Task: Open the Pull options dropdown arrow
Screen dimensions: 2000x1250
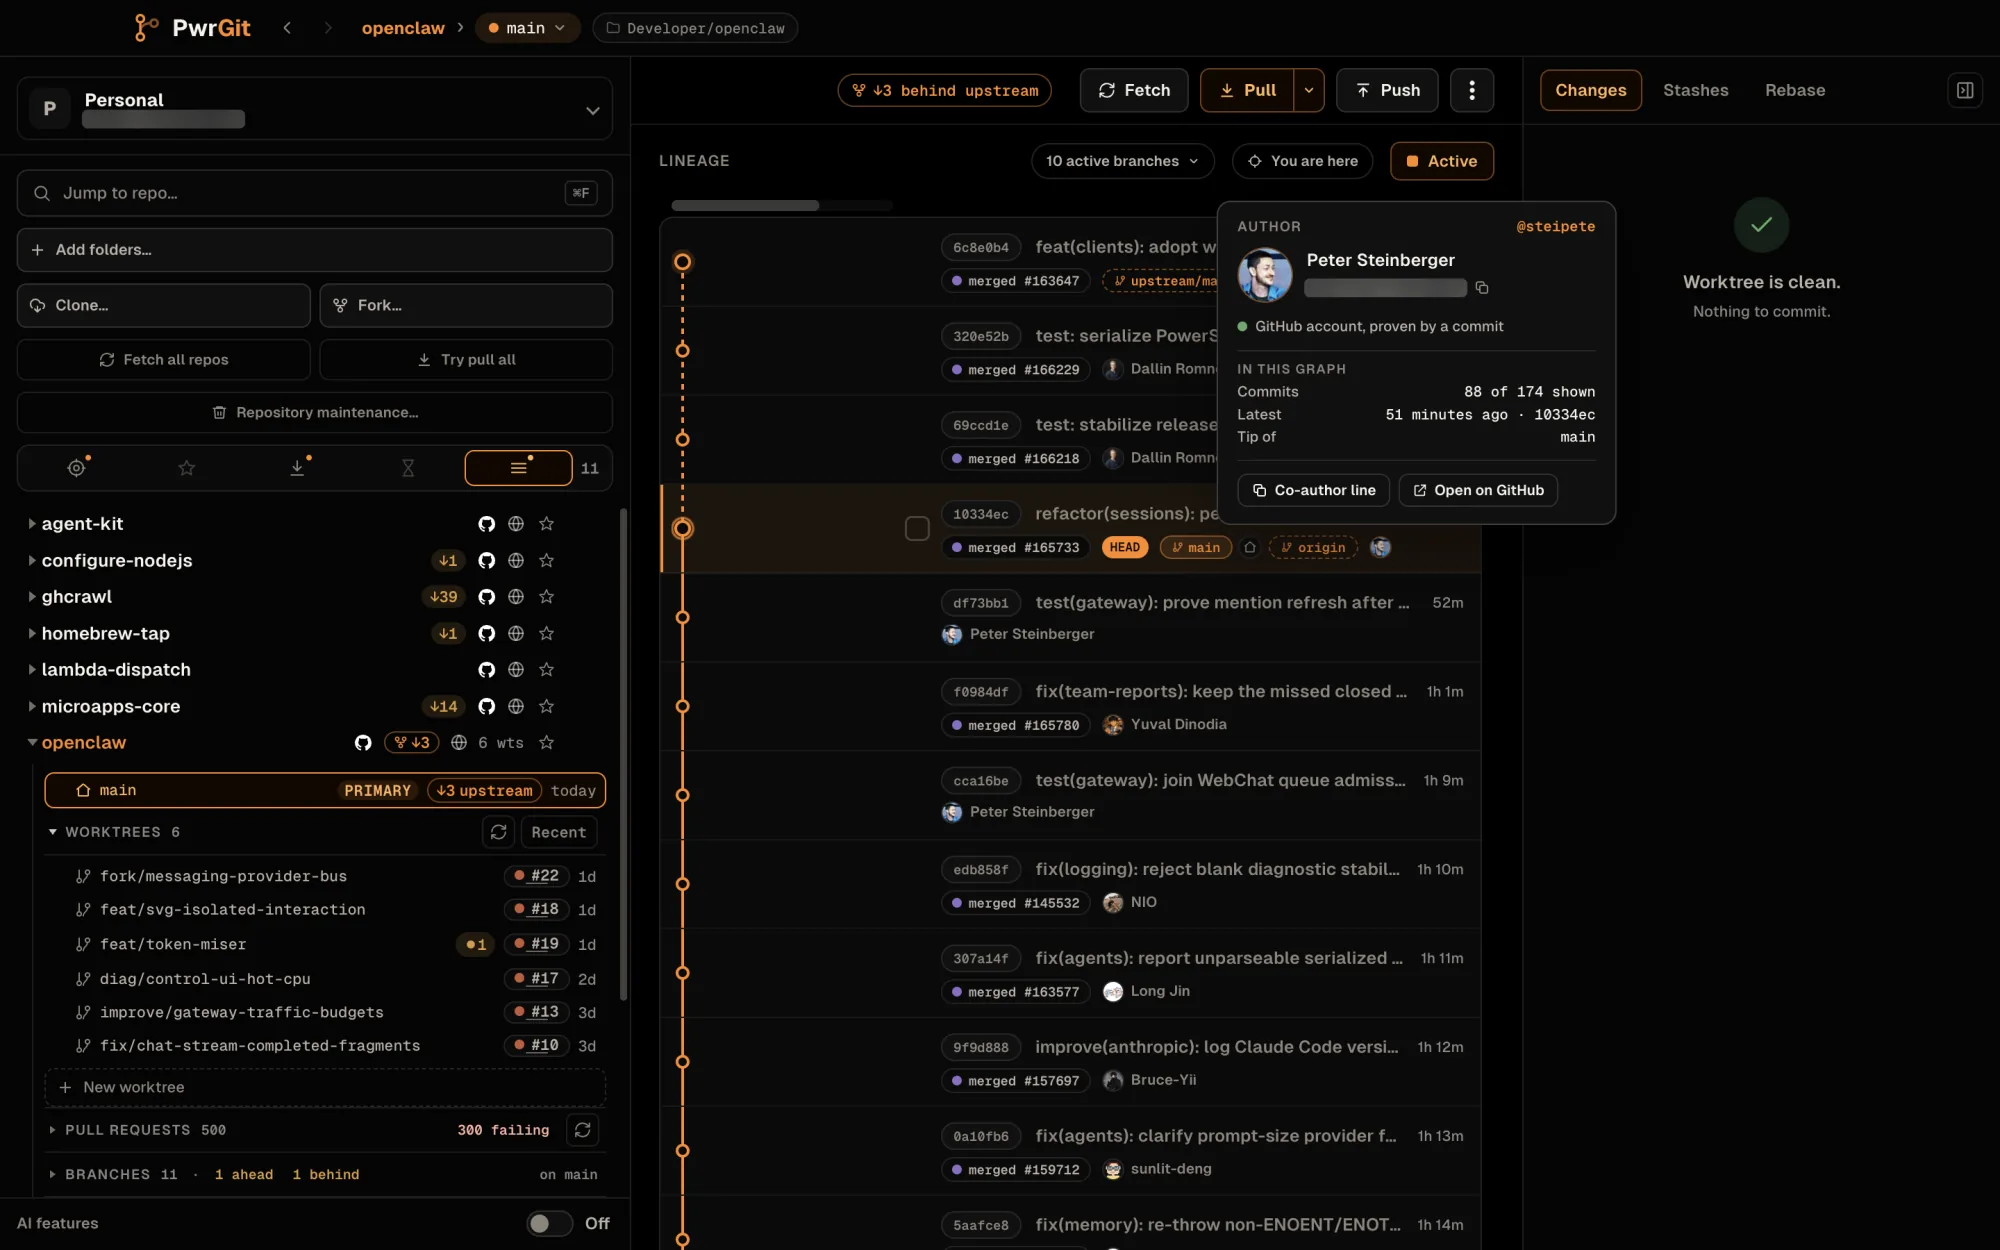Action: coord(1309,90)
